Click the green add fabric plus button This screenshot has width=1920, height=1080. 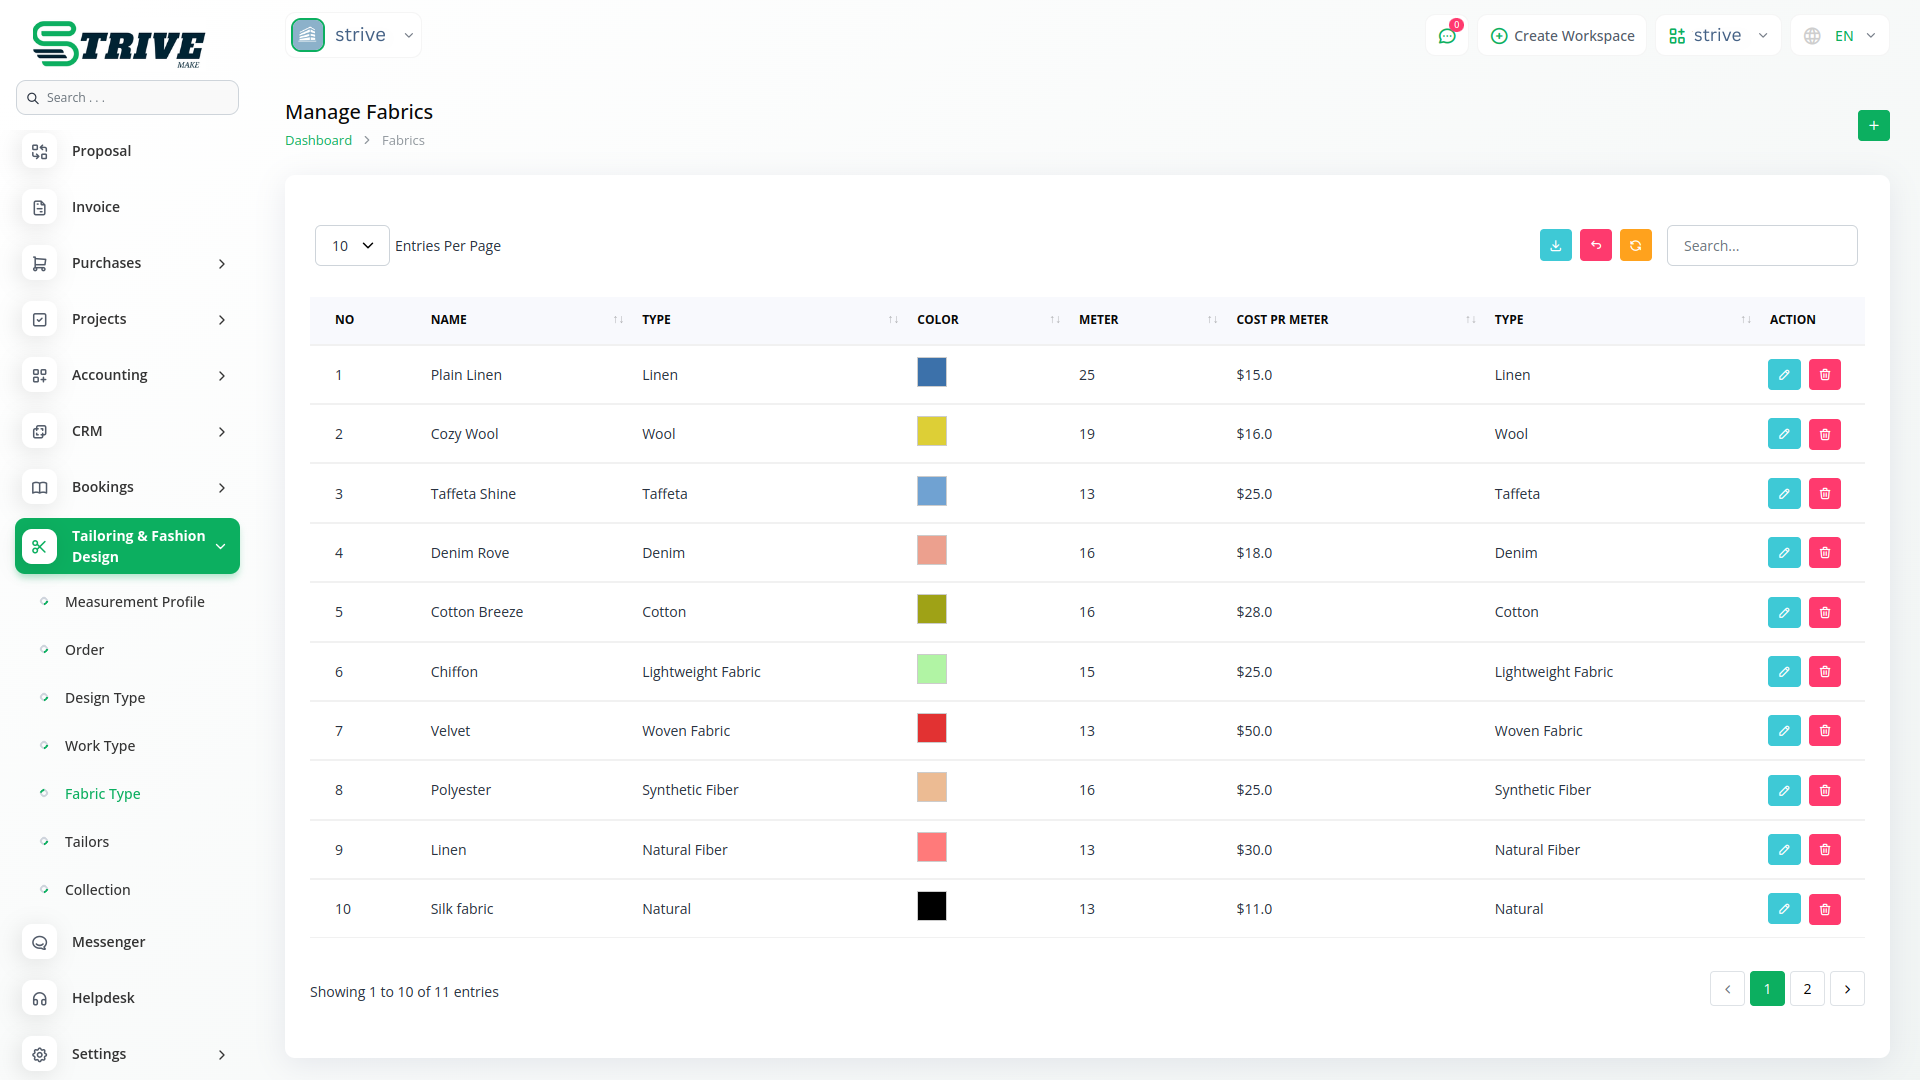coord(1873,126)
